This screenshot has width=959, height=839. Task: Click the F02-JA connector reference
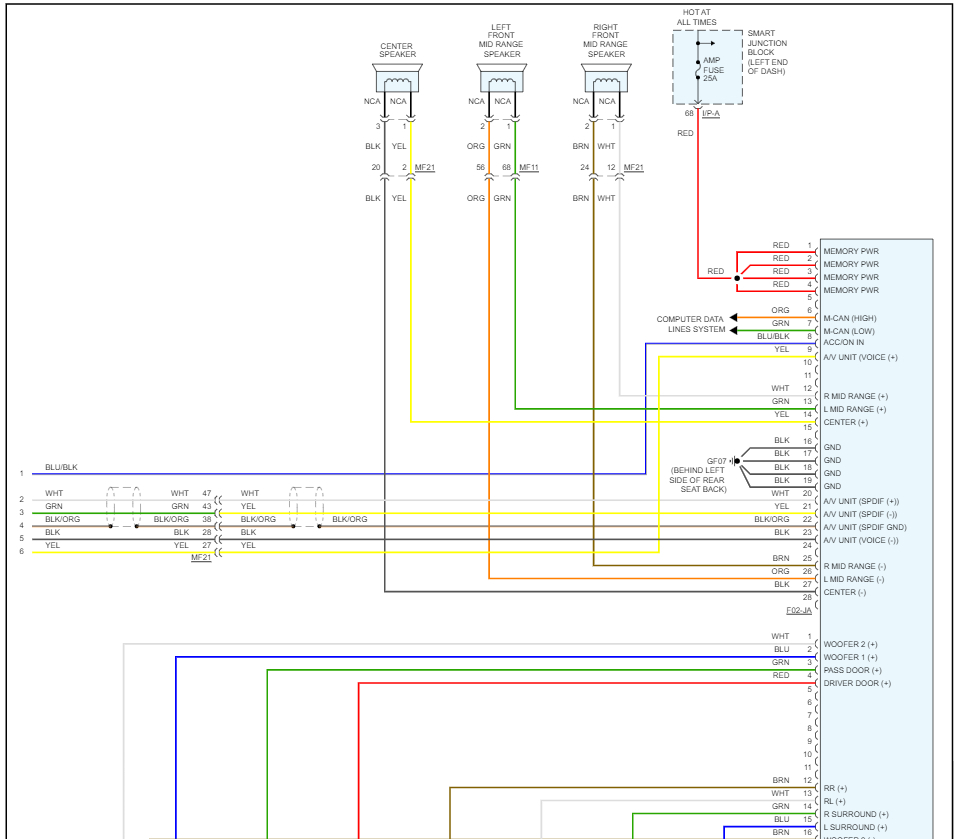[799, 610]
